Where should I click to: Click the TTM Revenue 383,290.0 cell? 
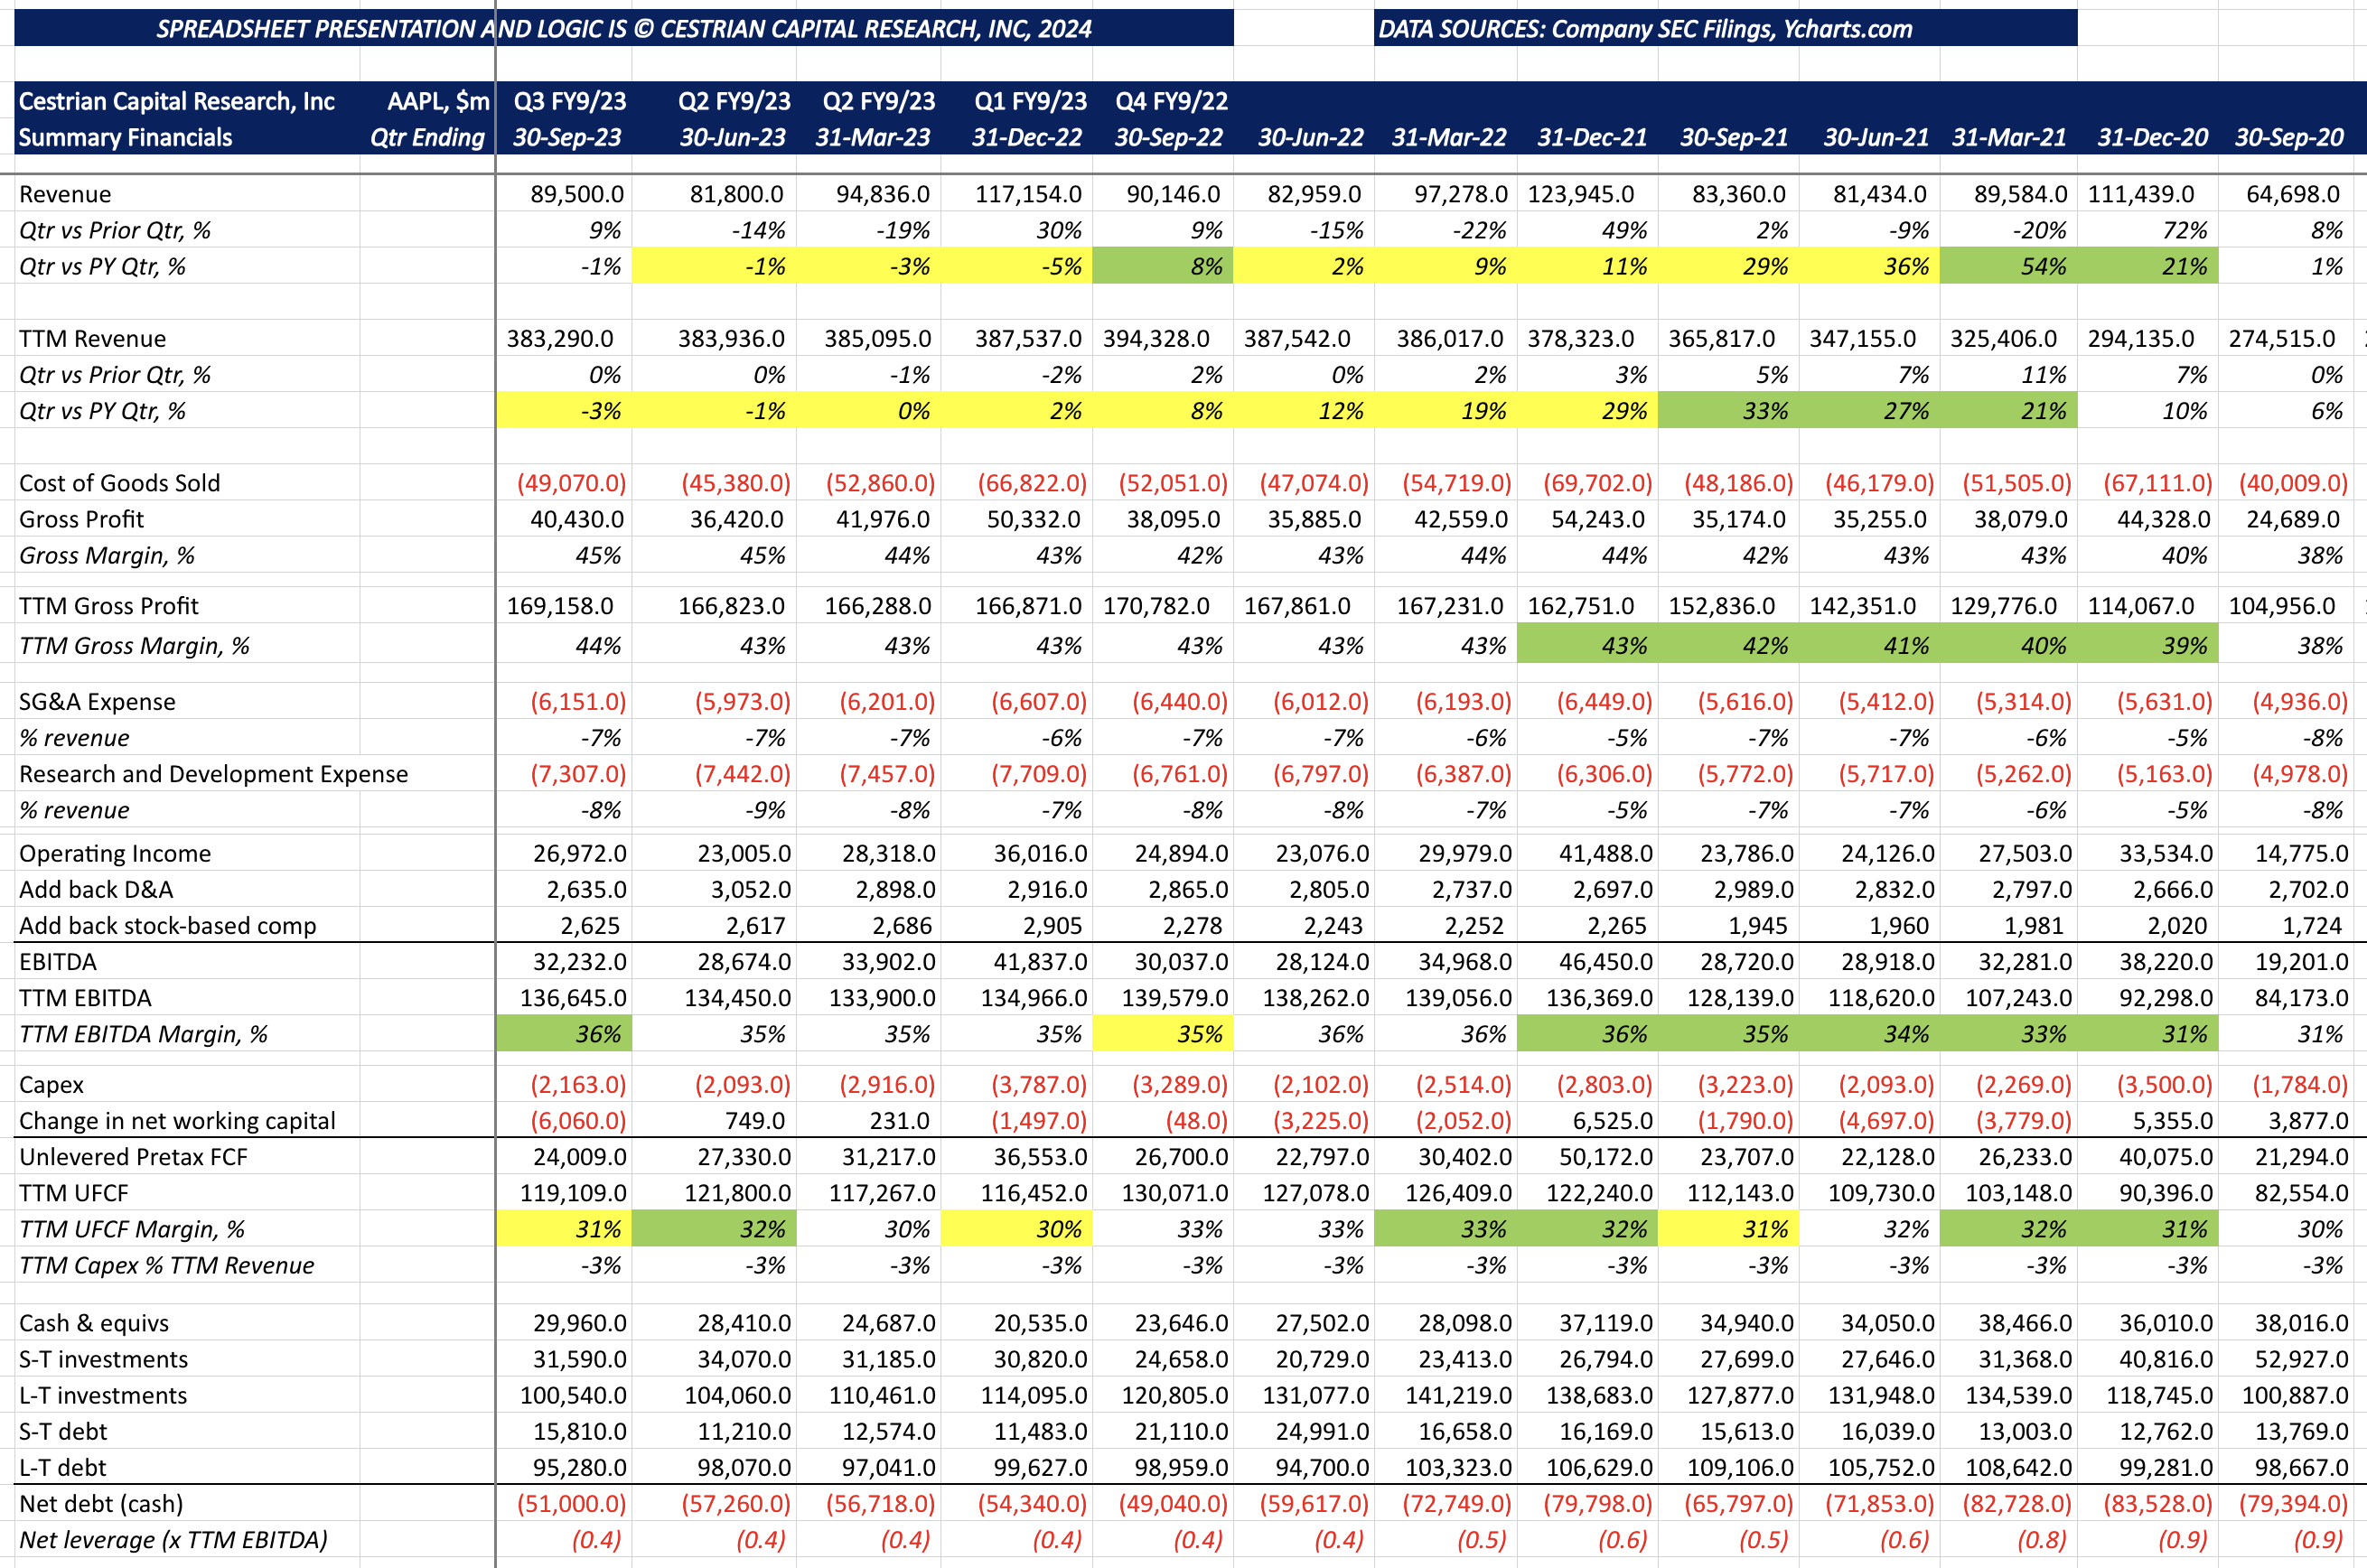pyautogui.click(x=560, y=339)
